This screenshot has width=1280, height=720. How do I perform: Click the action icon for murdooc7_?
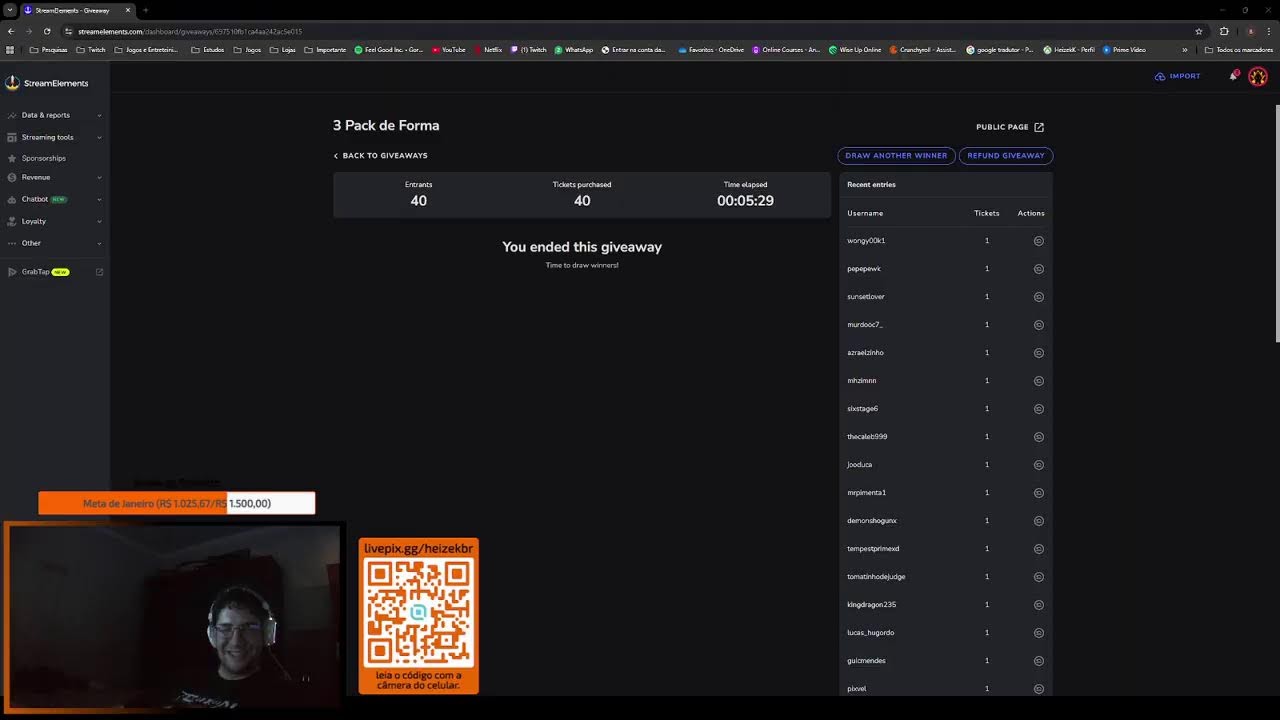click(1038, 325)
